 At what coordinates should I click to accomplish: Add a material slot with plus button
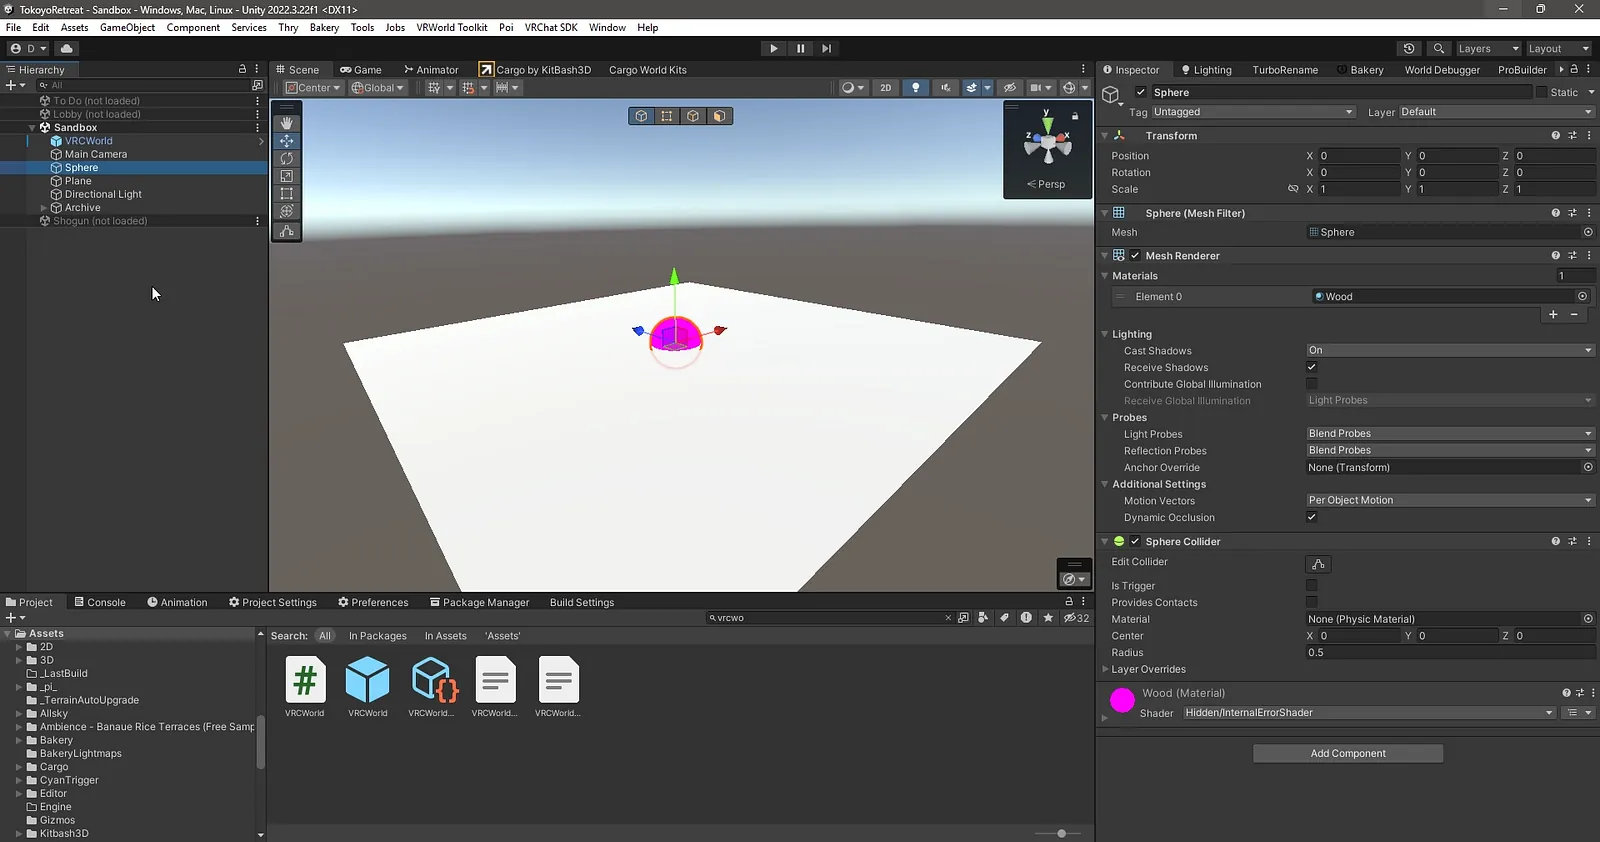(1553, 314)
